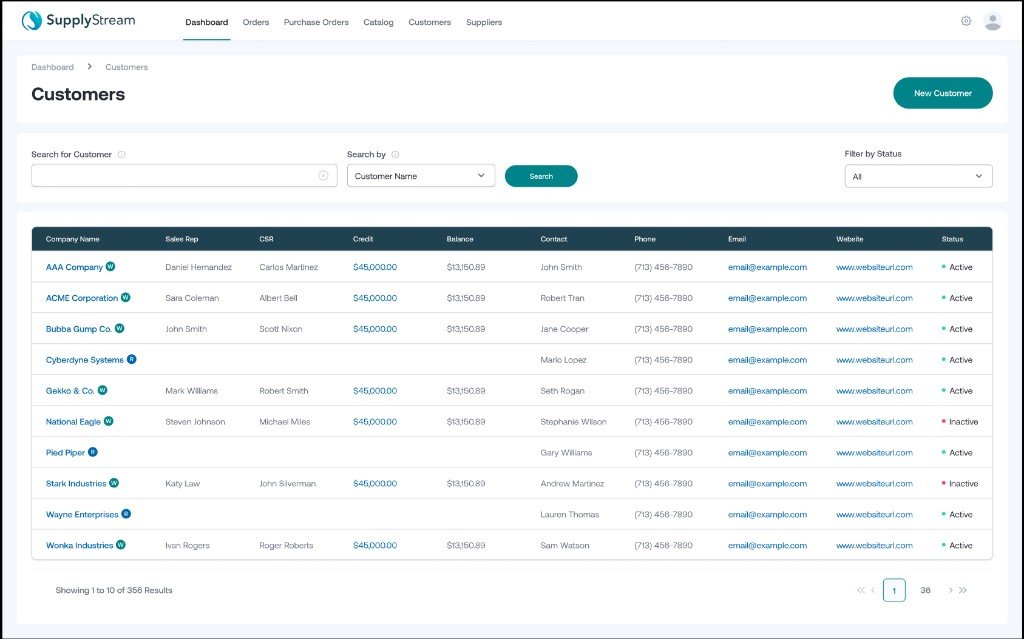Viewport: 1024px width, 639px height.
Task: Click the Company Name column header
Action: [72, 239]
